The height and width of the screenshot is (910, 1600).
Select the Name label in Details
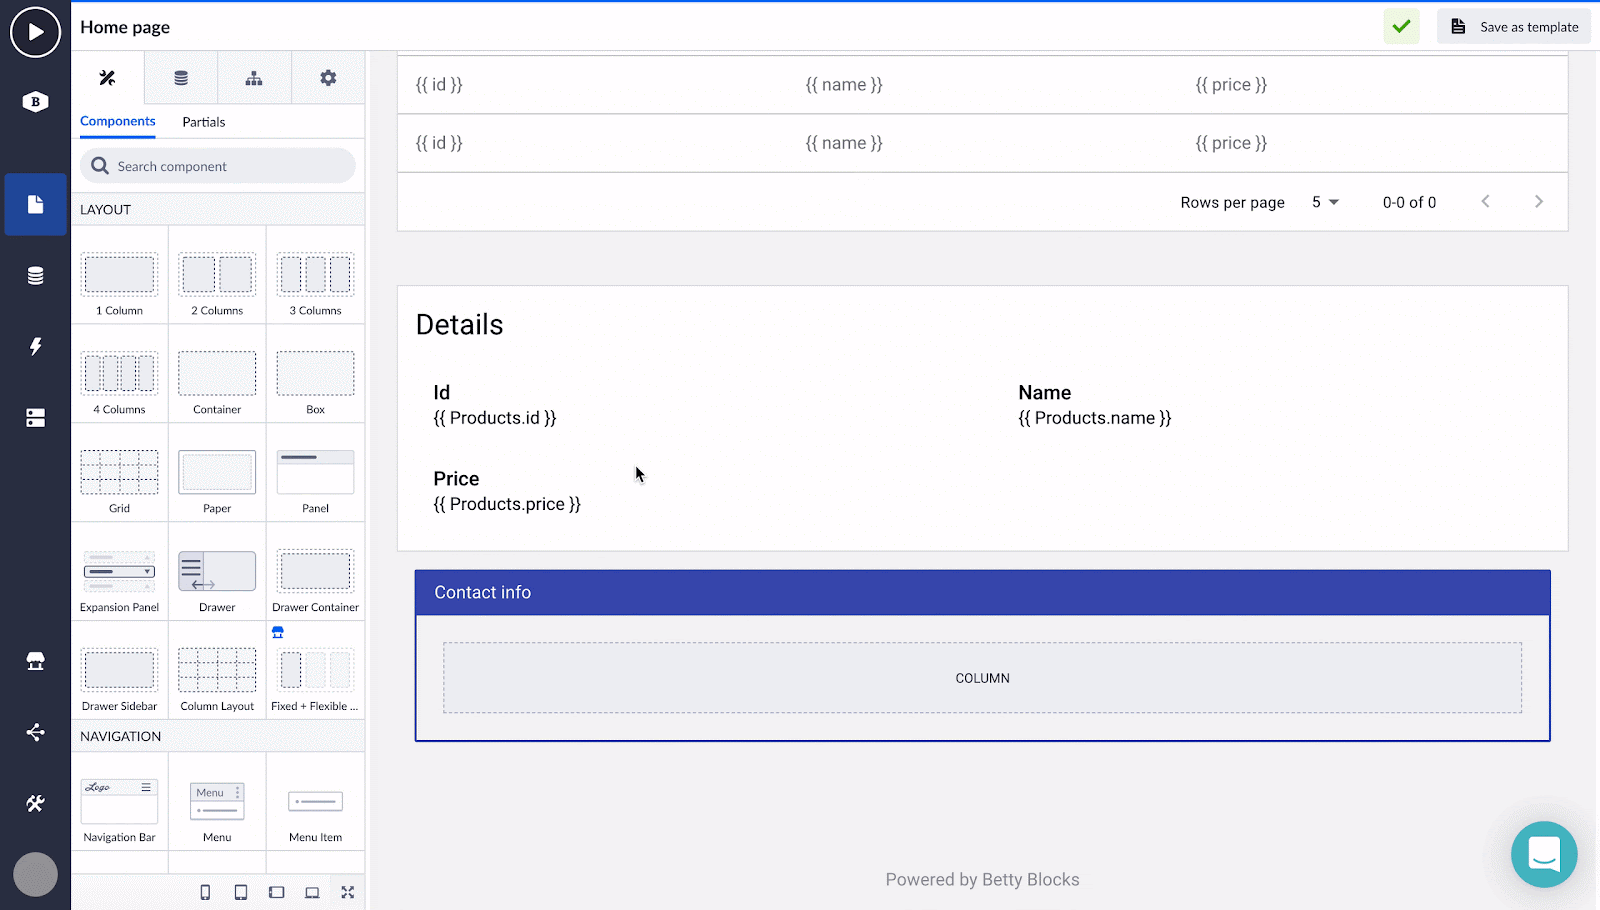(x=1045, y=393)
